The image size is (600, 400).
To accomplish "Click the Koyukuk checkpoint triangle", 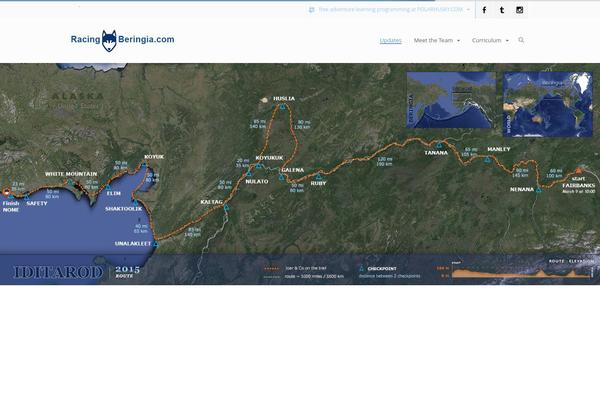I will [x=259, y=166].
